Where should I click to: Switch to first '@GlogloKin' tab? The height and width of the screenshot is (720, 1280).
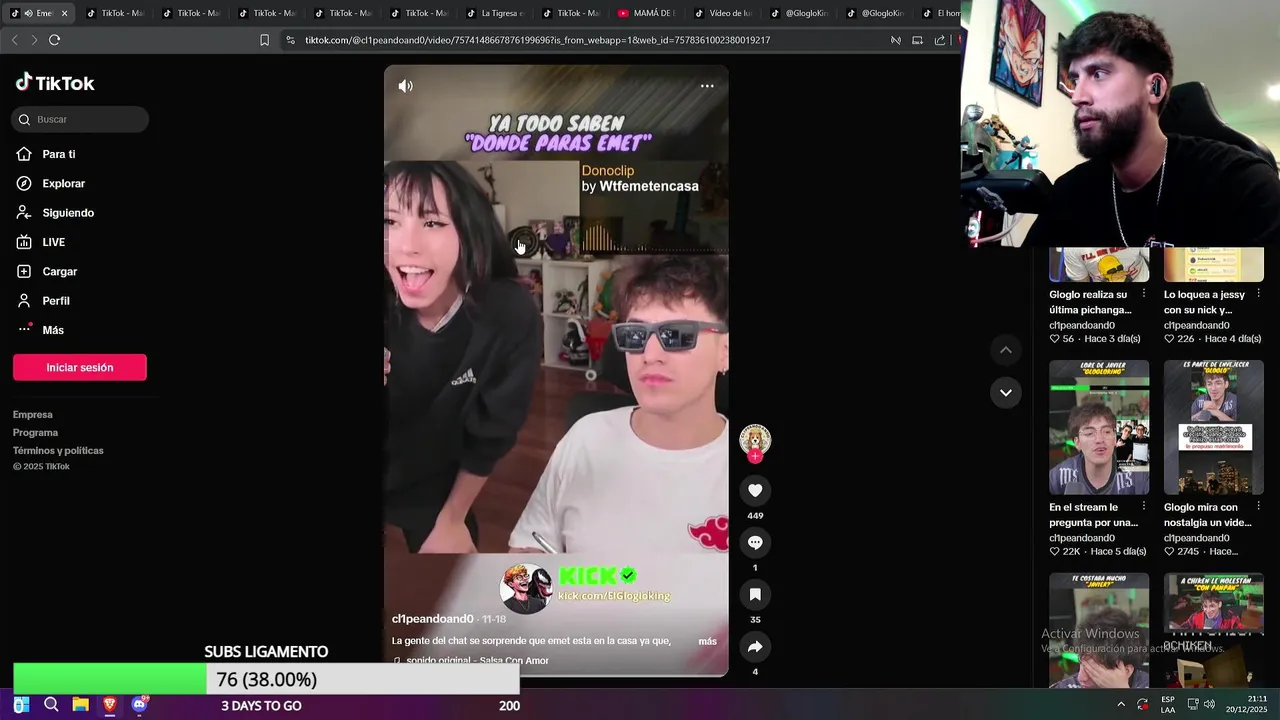point(801,13)
